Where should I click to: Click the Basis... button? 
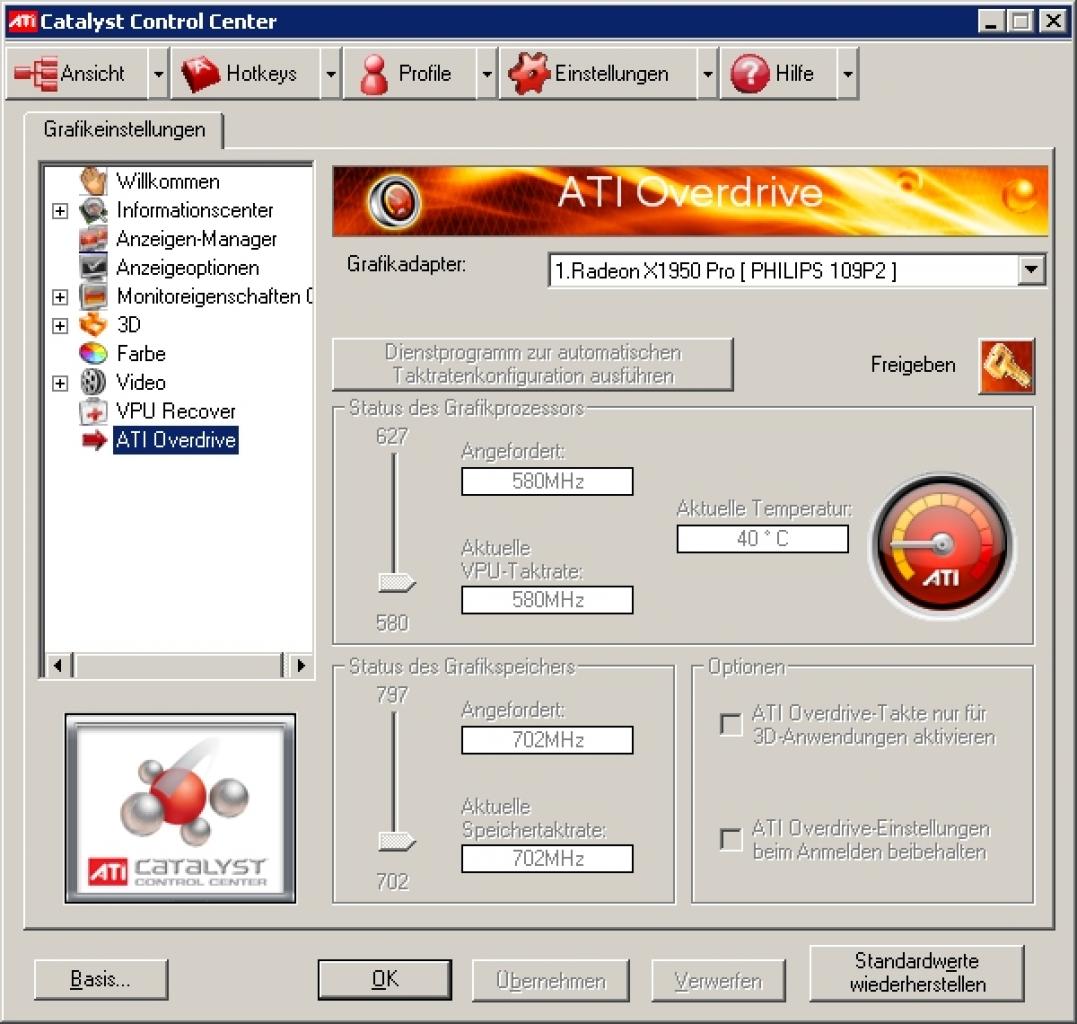click(x=101, y=979)
